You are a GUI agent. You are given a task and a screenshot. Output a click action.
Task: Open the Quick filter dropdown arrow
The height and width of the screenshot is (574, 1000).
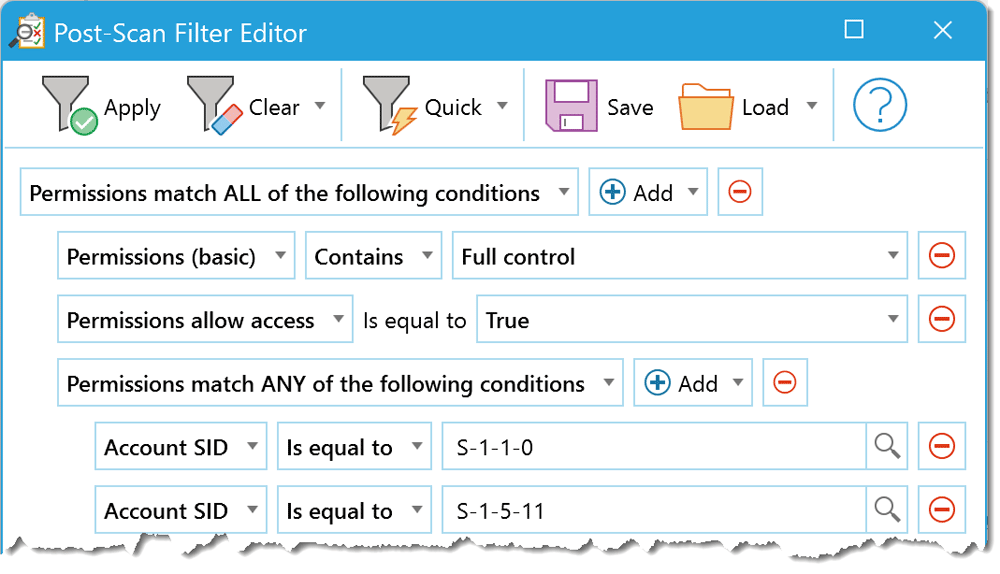[x=503, y=105]
